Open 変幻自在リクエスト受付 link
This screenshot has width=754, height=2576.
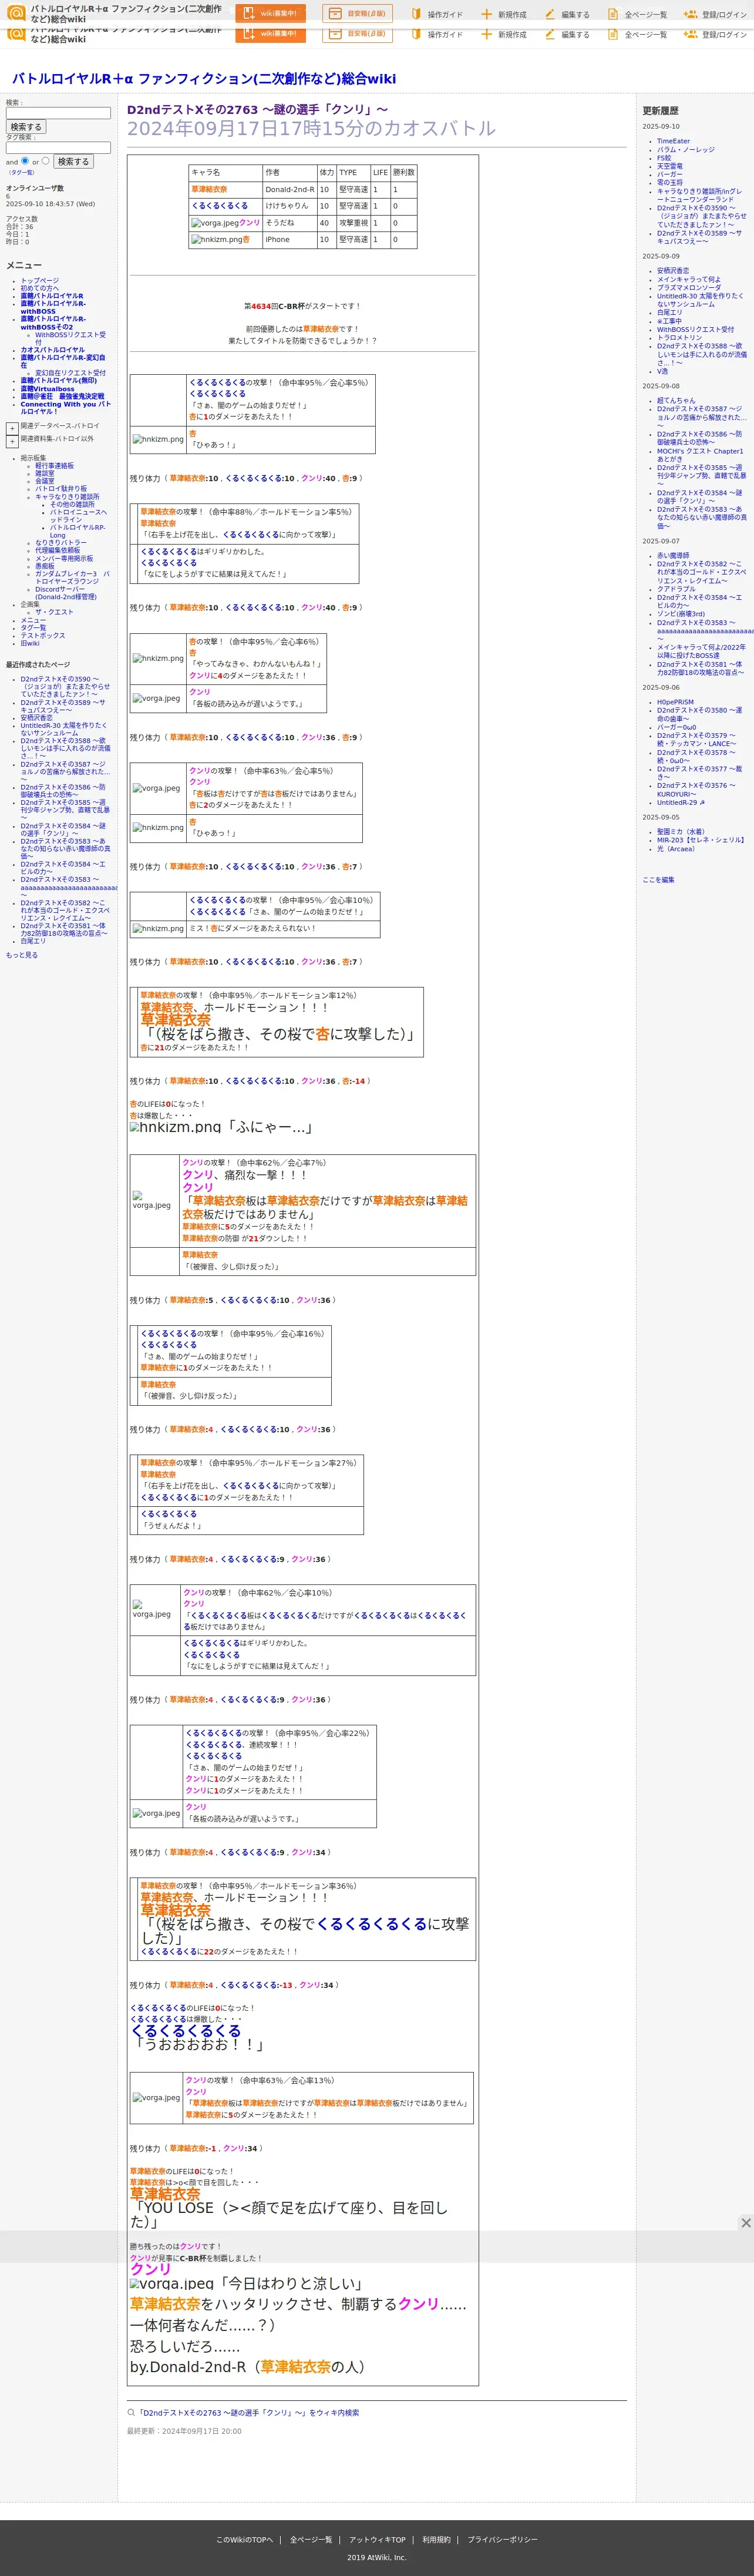[70, 373]
